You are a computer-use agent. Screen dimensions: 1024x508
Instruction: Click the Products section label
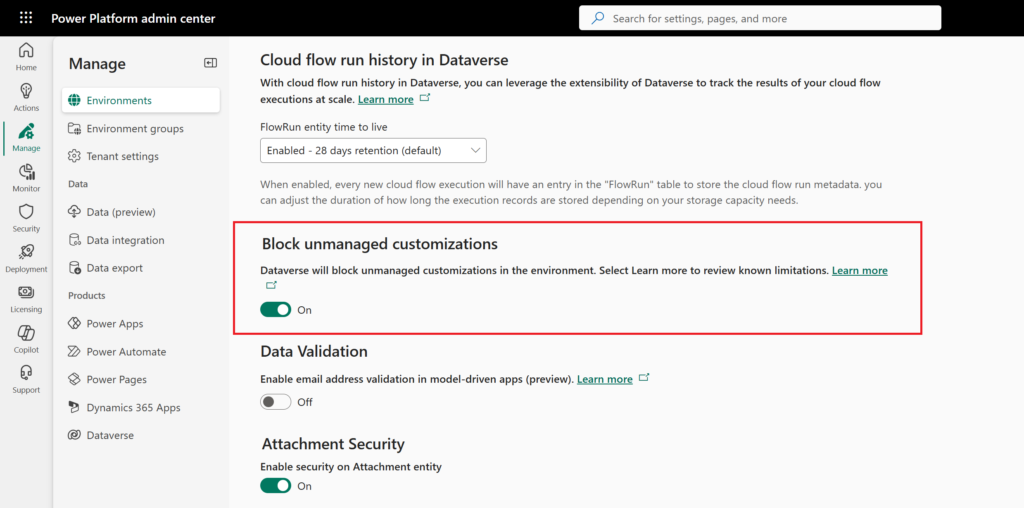(86, 296)
